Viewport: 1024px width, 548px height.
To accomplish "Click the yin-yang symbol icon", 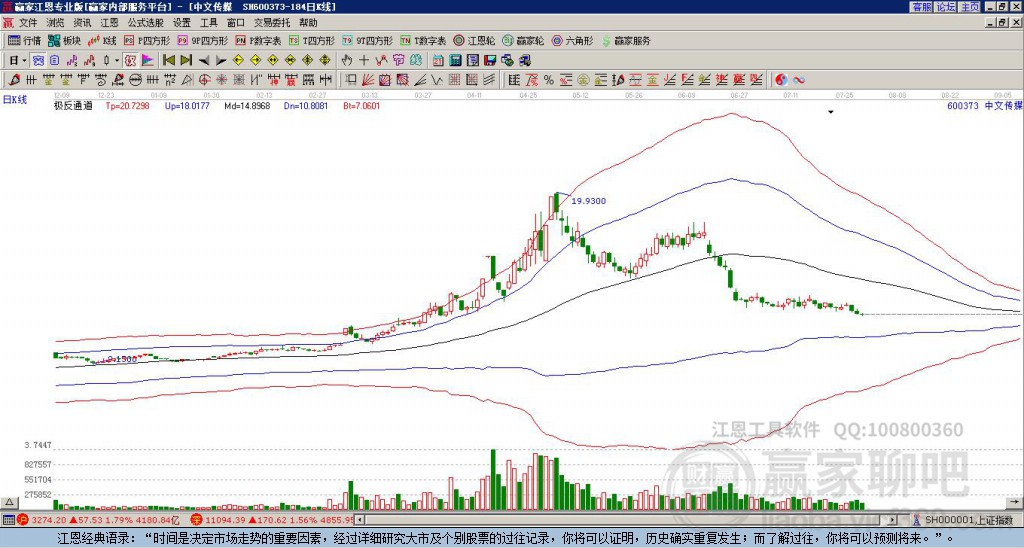I will pyautogui.click(x=781, y=80).
